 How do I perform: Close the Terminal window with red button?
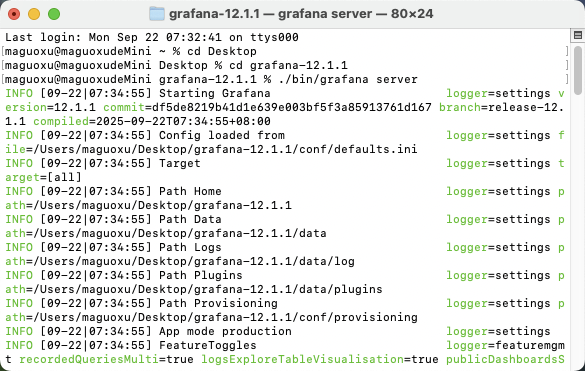(x=14, y=14)
